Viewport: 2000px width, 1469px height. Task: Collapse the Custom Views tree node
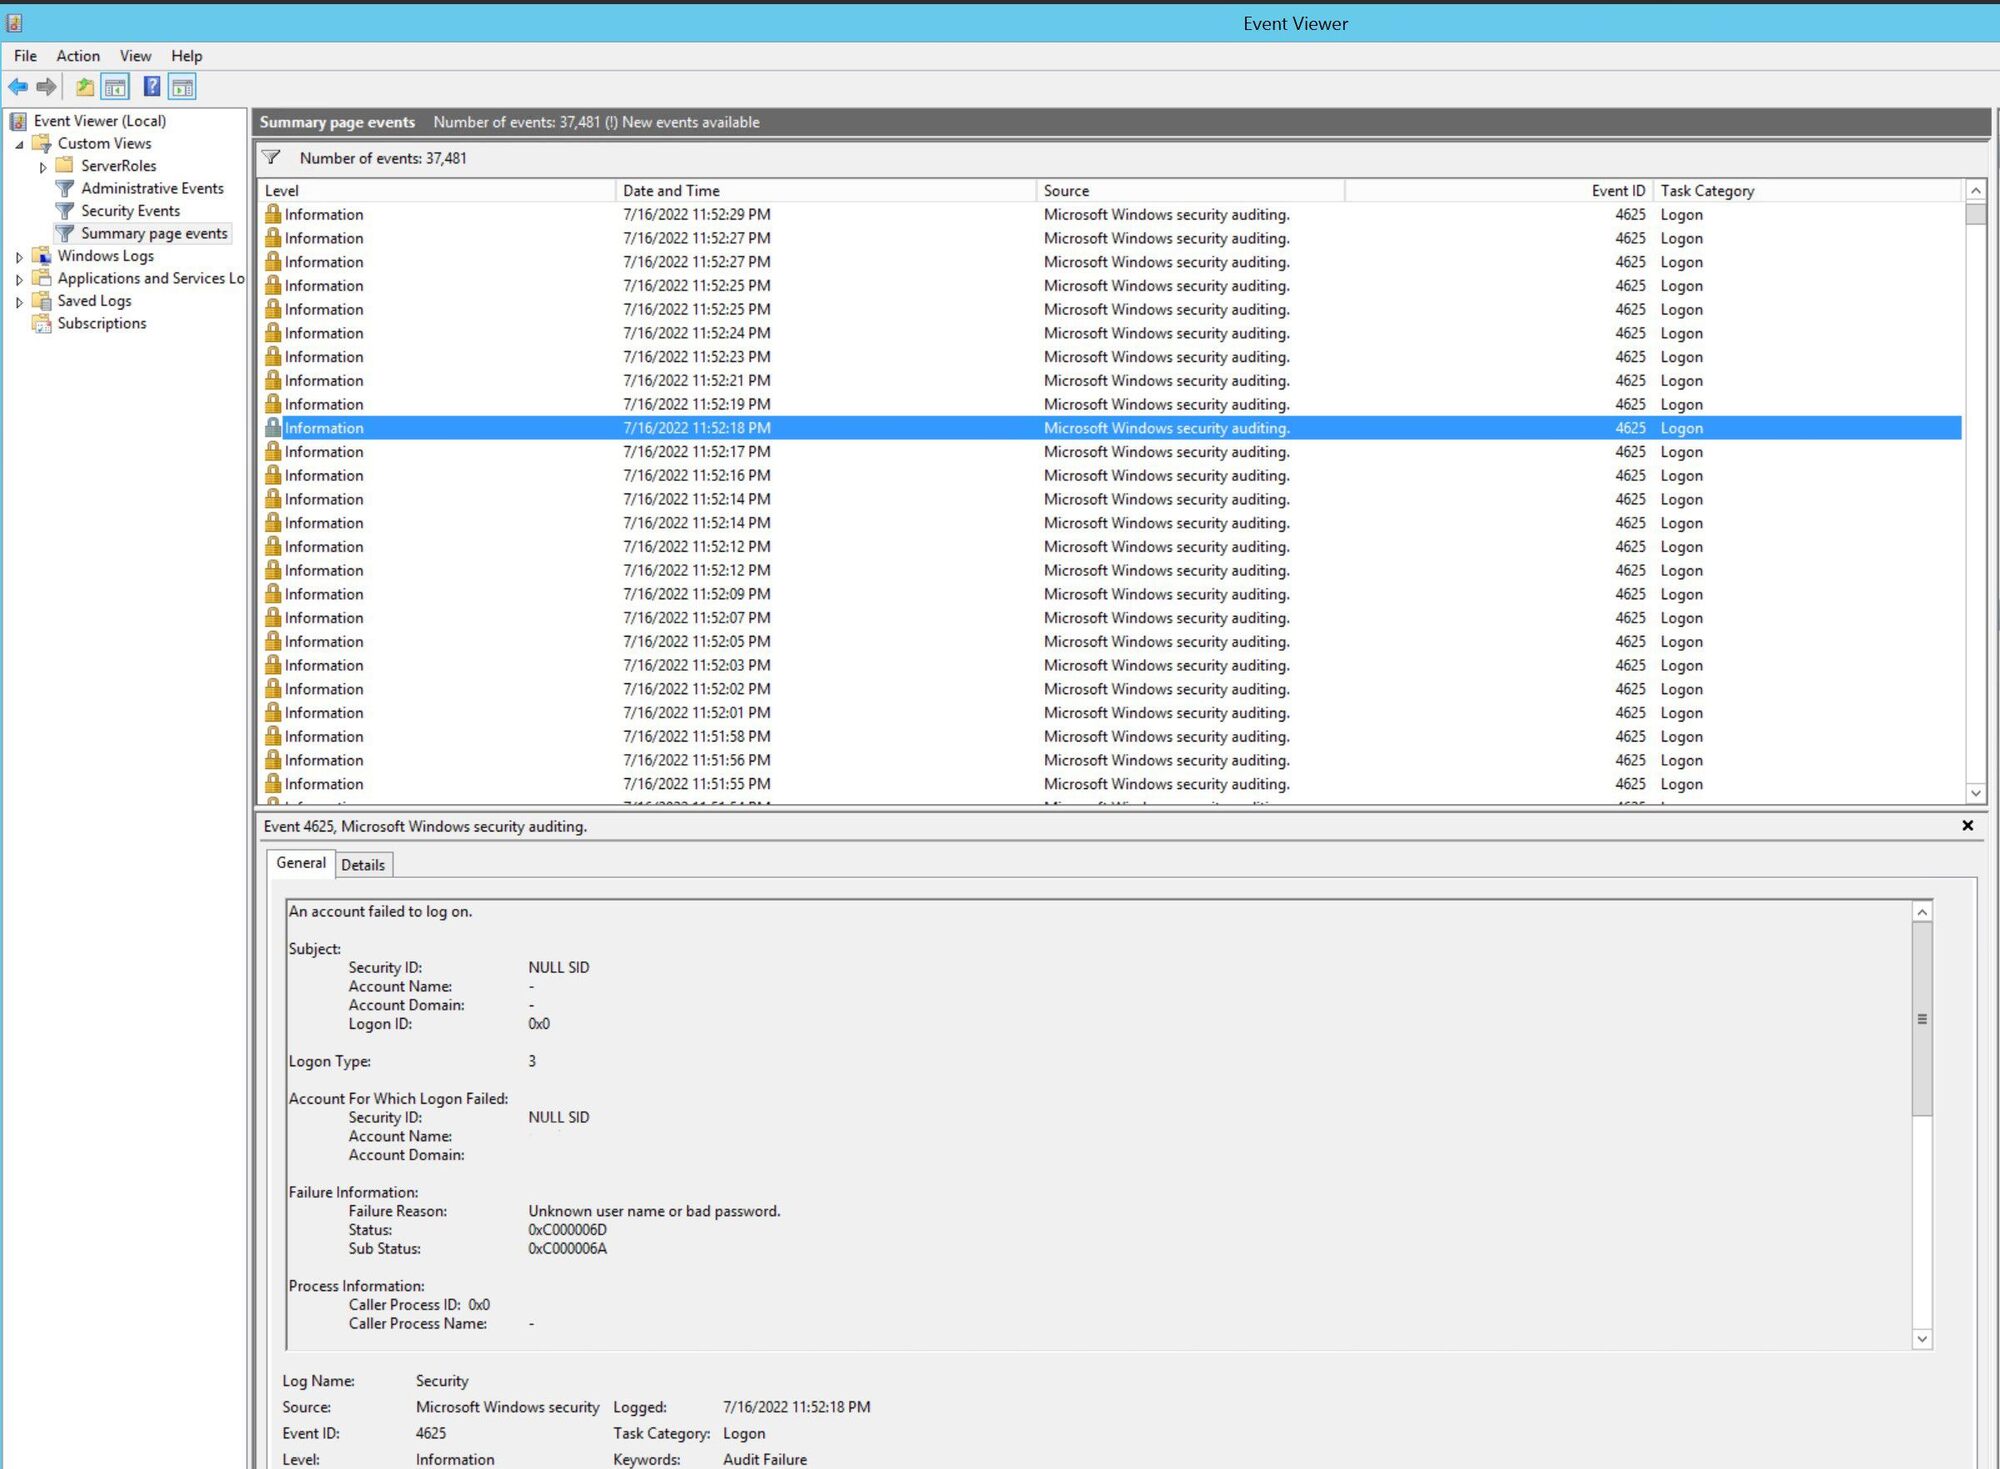coord(19,144)
